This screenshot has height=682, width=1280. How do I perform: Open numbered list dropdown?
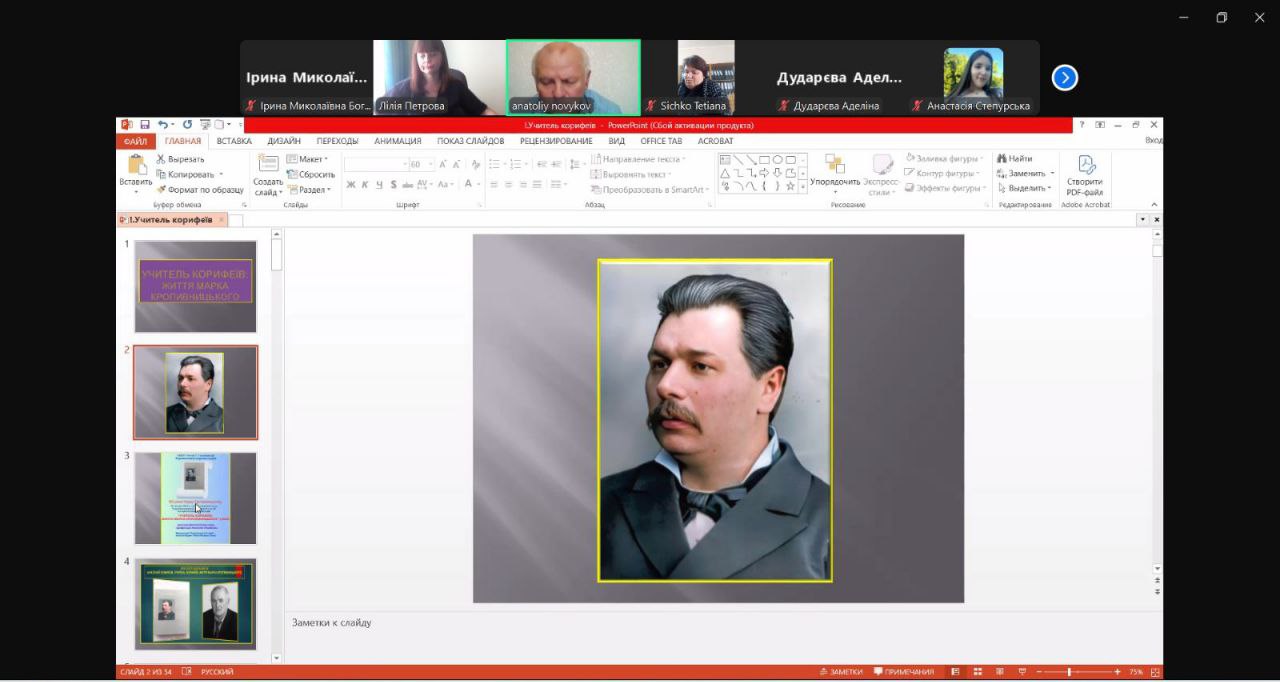pos(524,164)
